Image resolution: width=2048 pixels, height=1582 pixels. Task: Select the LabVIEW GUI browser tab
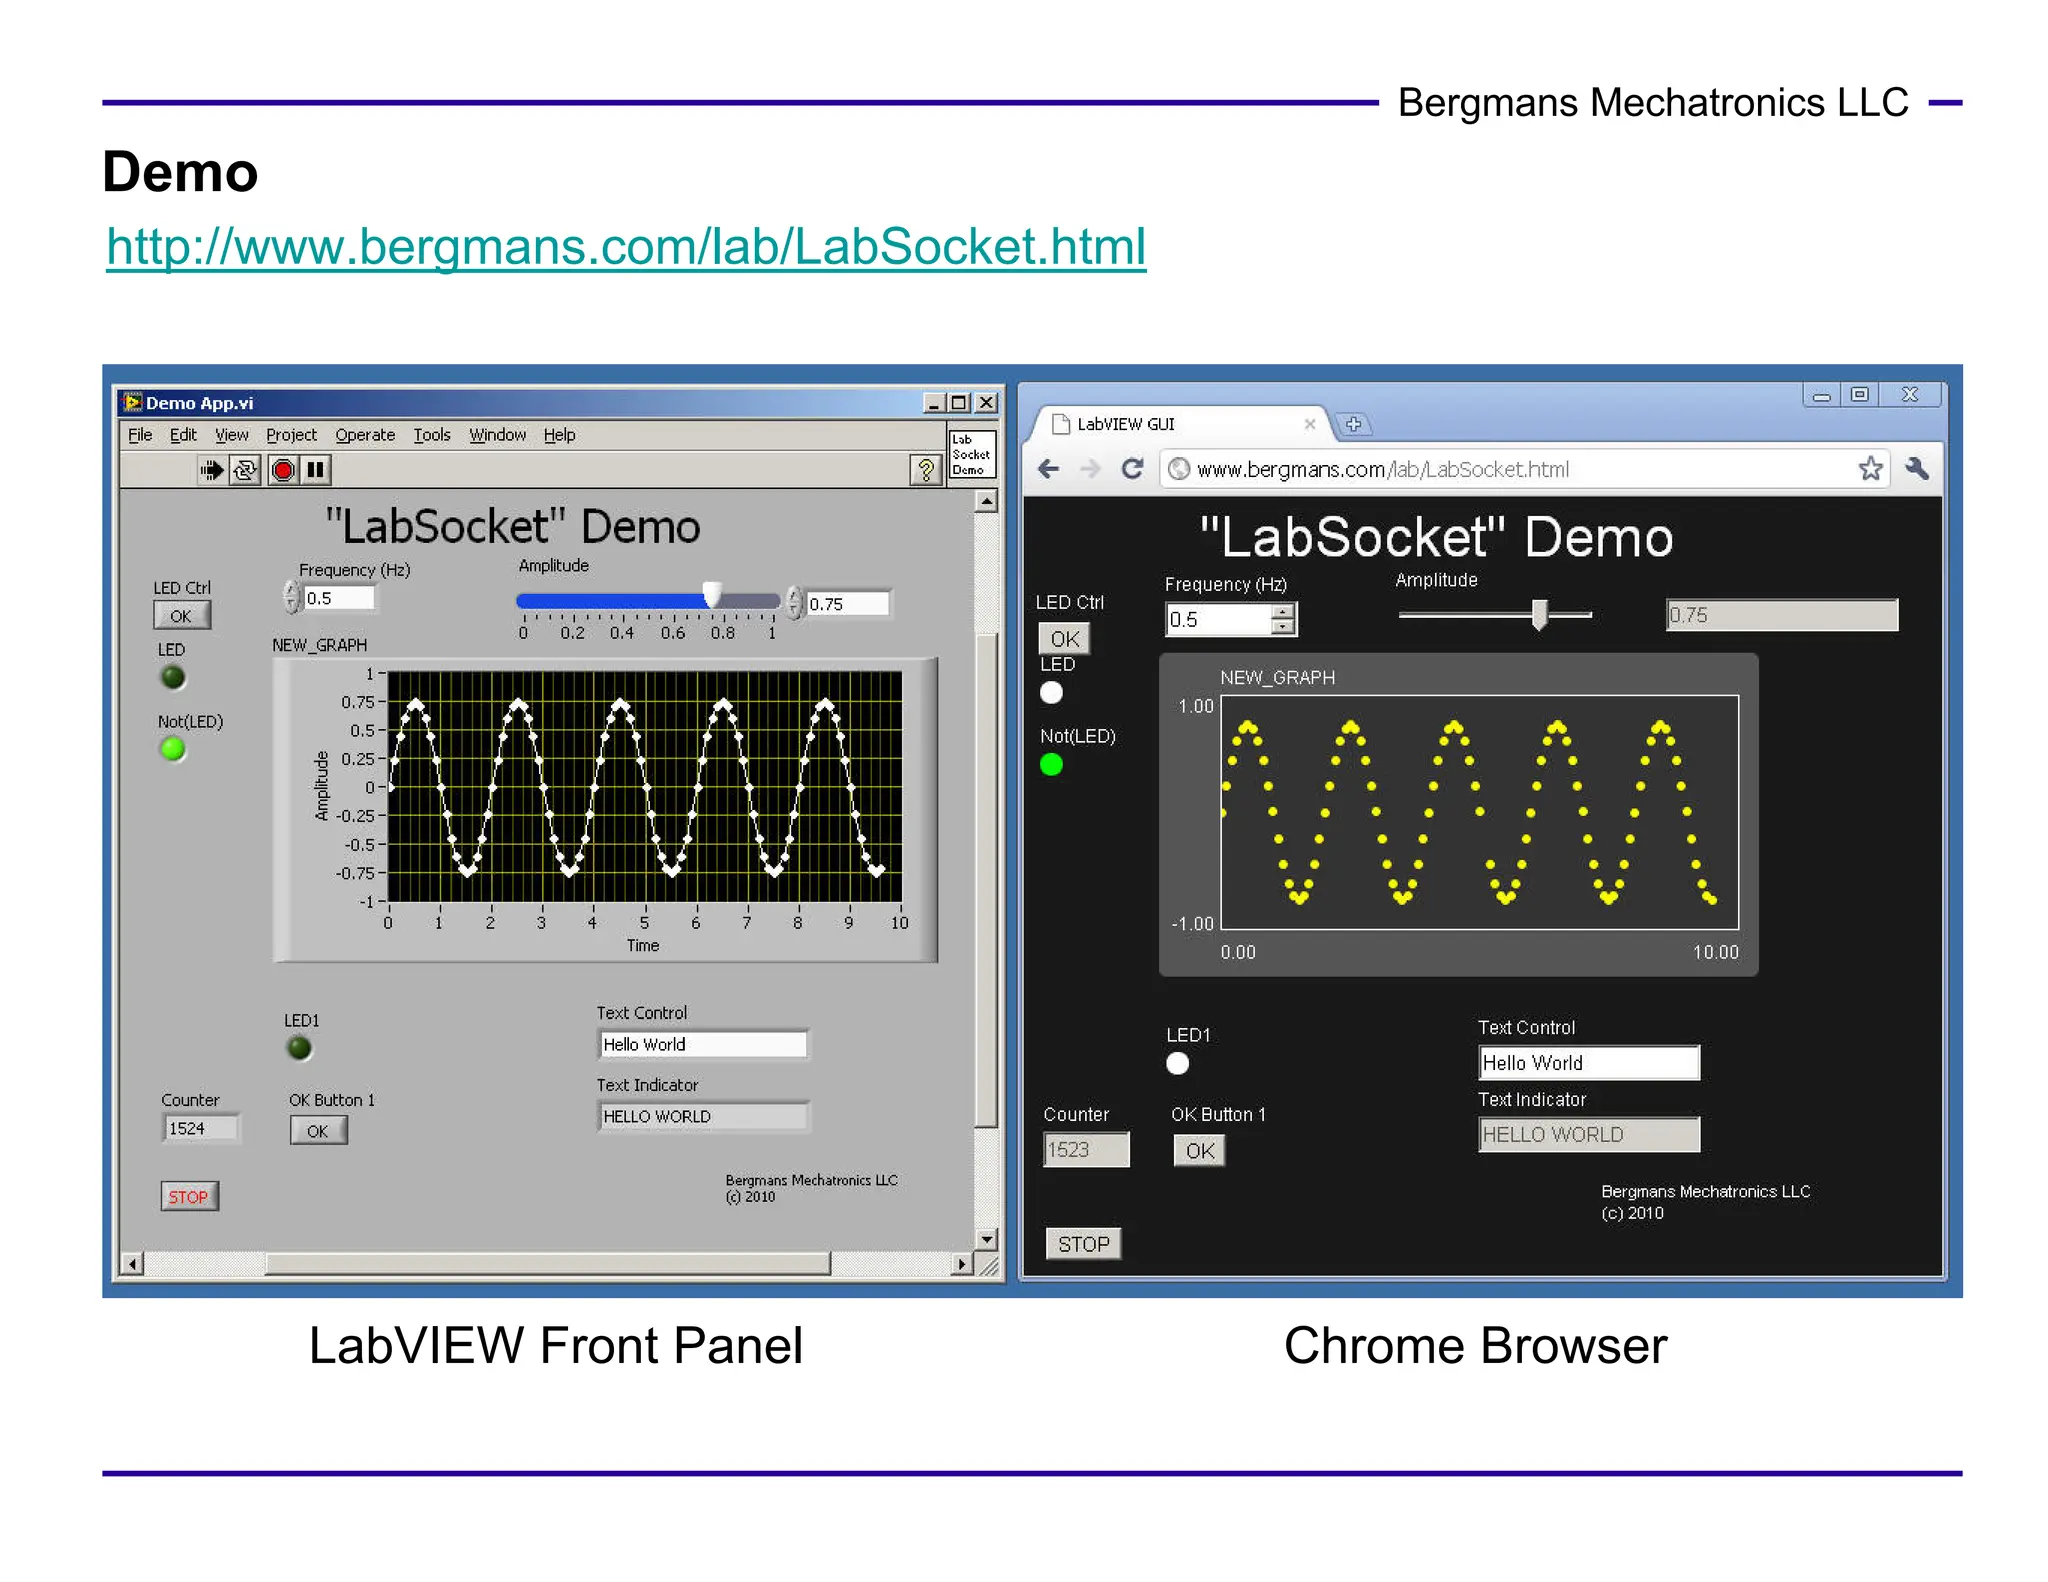(x=1180, y=424)
